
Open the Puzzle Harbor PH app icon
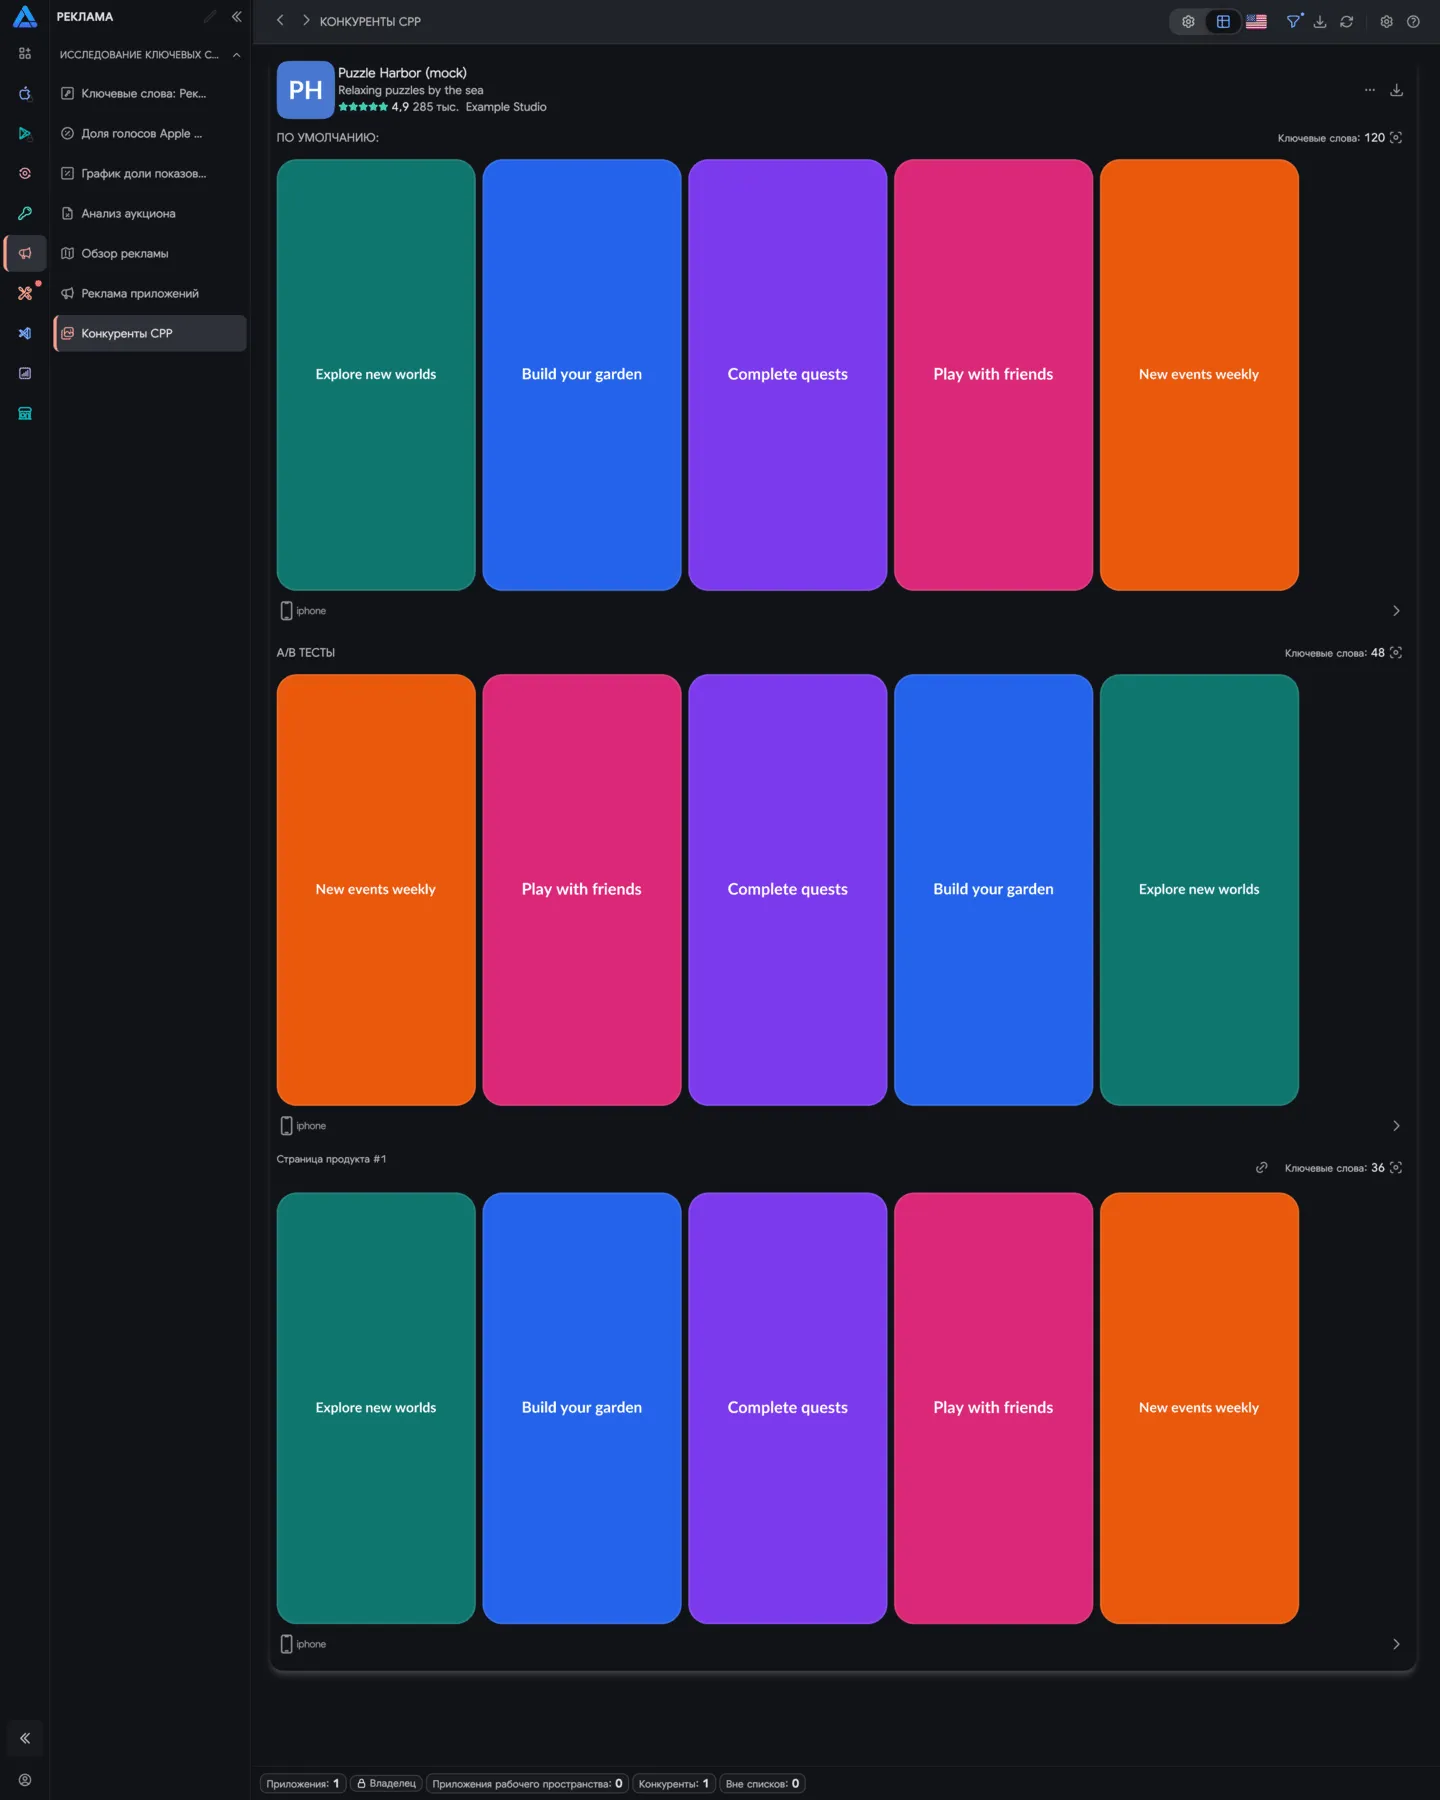click(305, 90)
